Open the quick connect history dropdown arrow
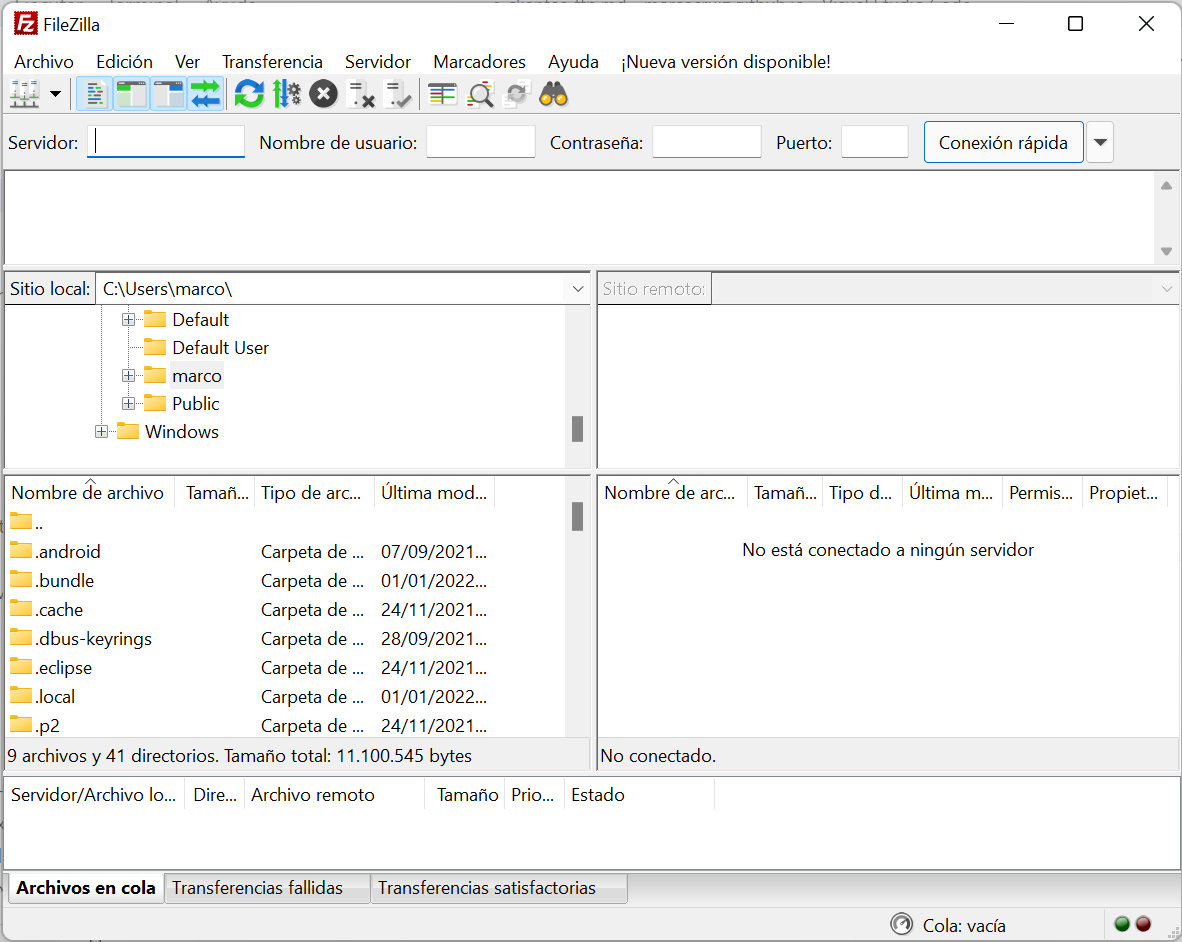Viewport: 1182px width, 942px height. tap(1100, 142)
